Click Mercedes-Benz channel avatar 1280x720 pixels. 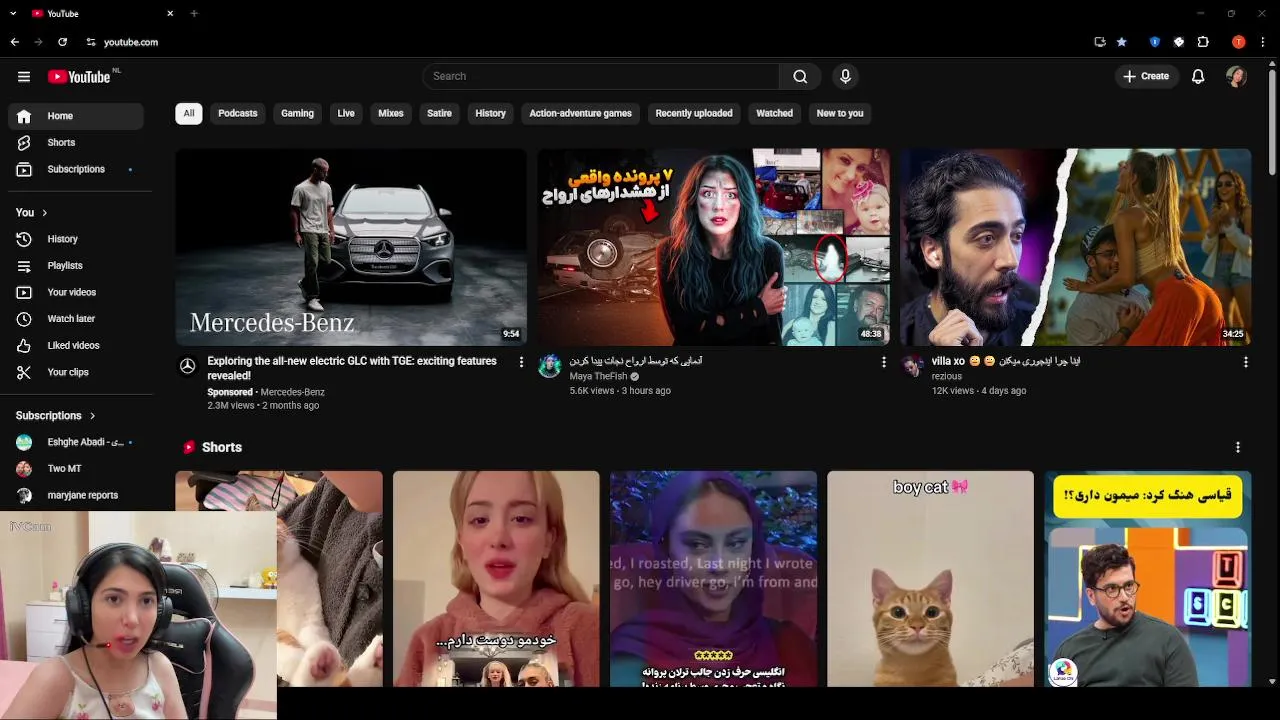(187, 366)
